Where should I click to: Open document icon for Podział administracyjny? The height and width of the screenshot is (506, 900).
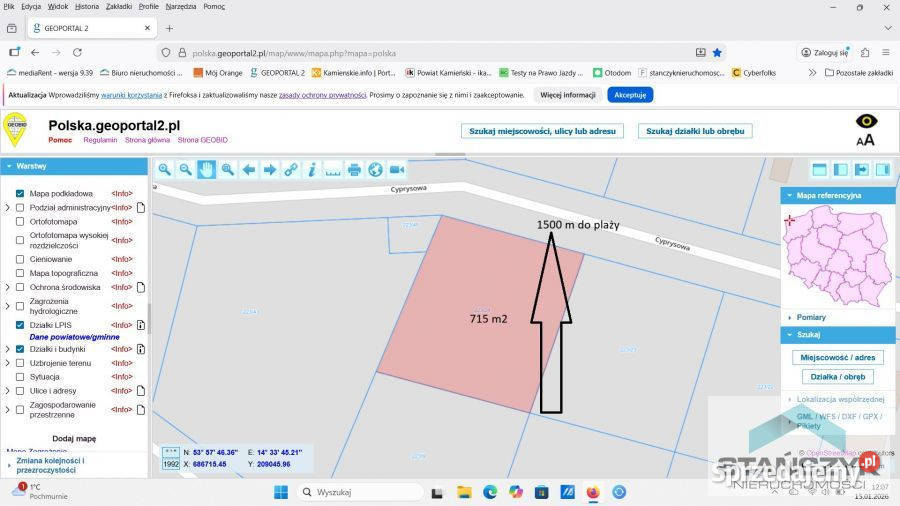click(141, 207)
